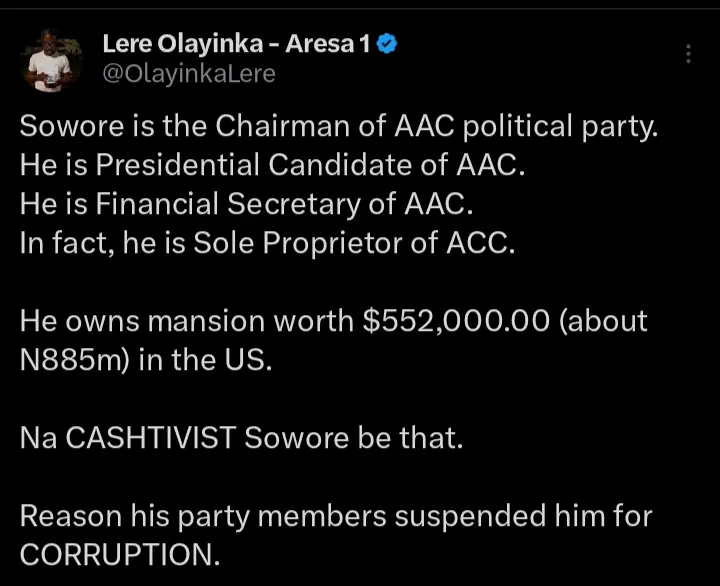The height and width of the screenshot is (586, 720).
Task: Click the word Reason in the last paragraph
Action: click(x=71, y=516)
